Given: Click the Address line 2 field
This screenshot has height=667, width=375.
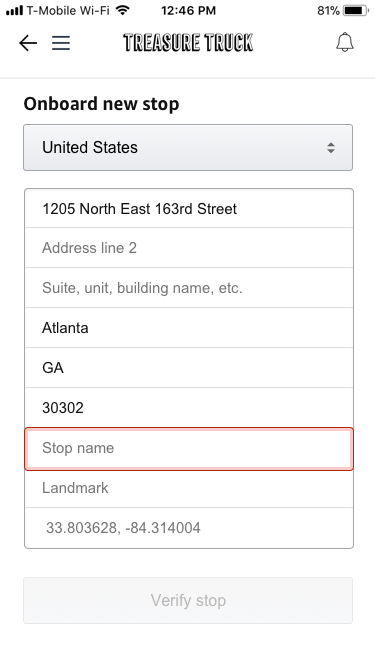Looking at the screenshot, I should pyautogui.click(x=189, y=248).
